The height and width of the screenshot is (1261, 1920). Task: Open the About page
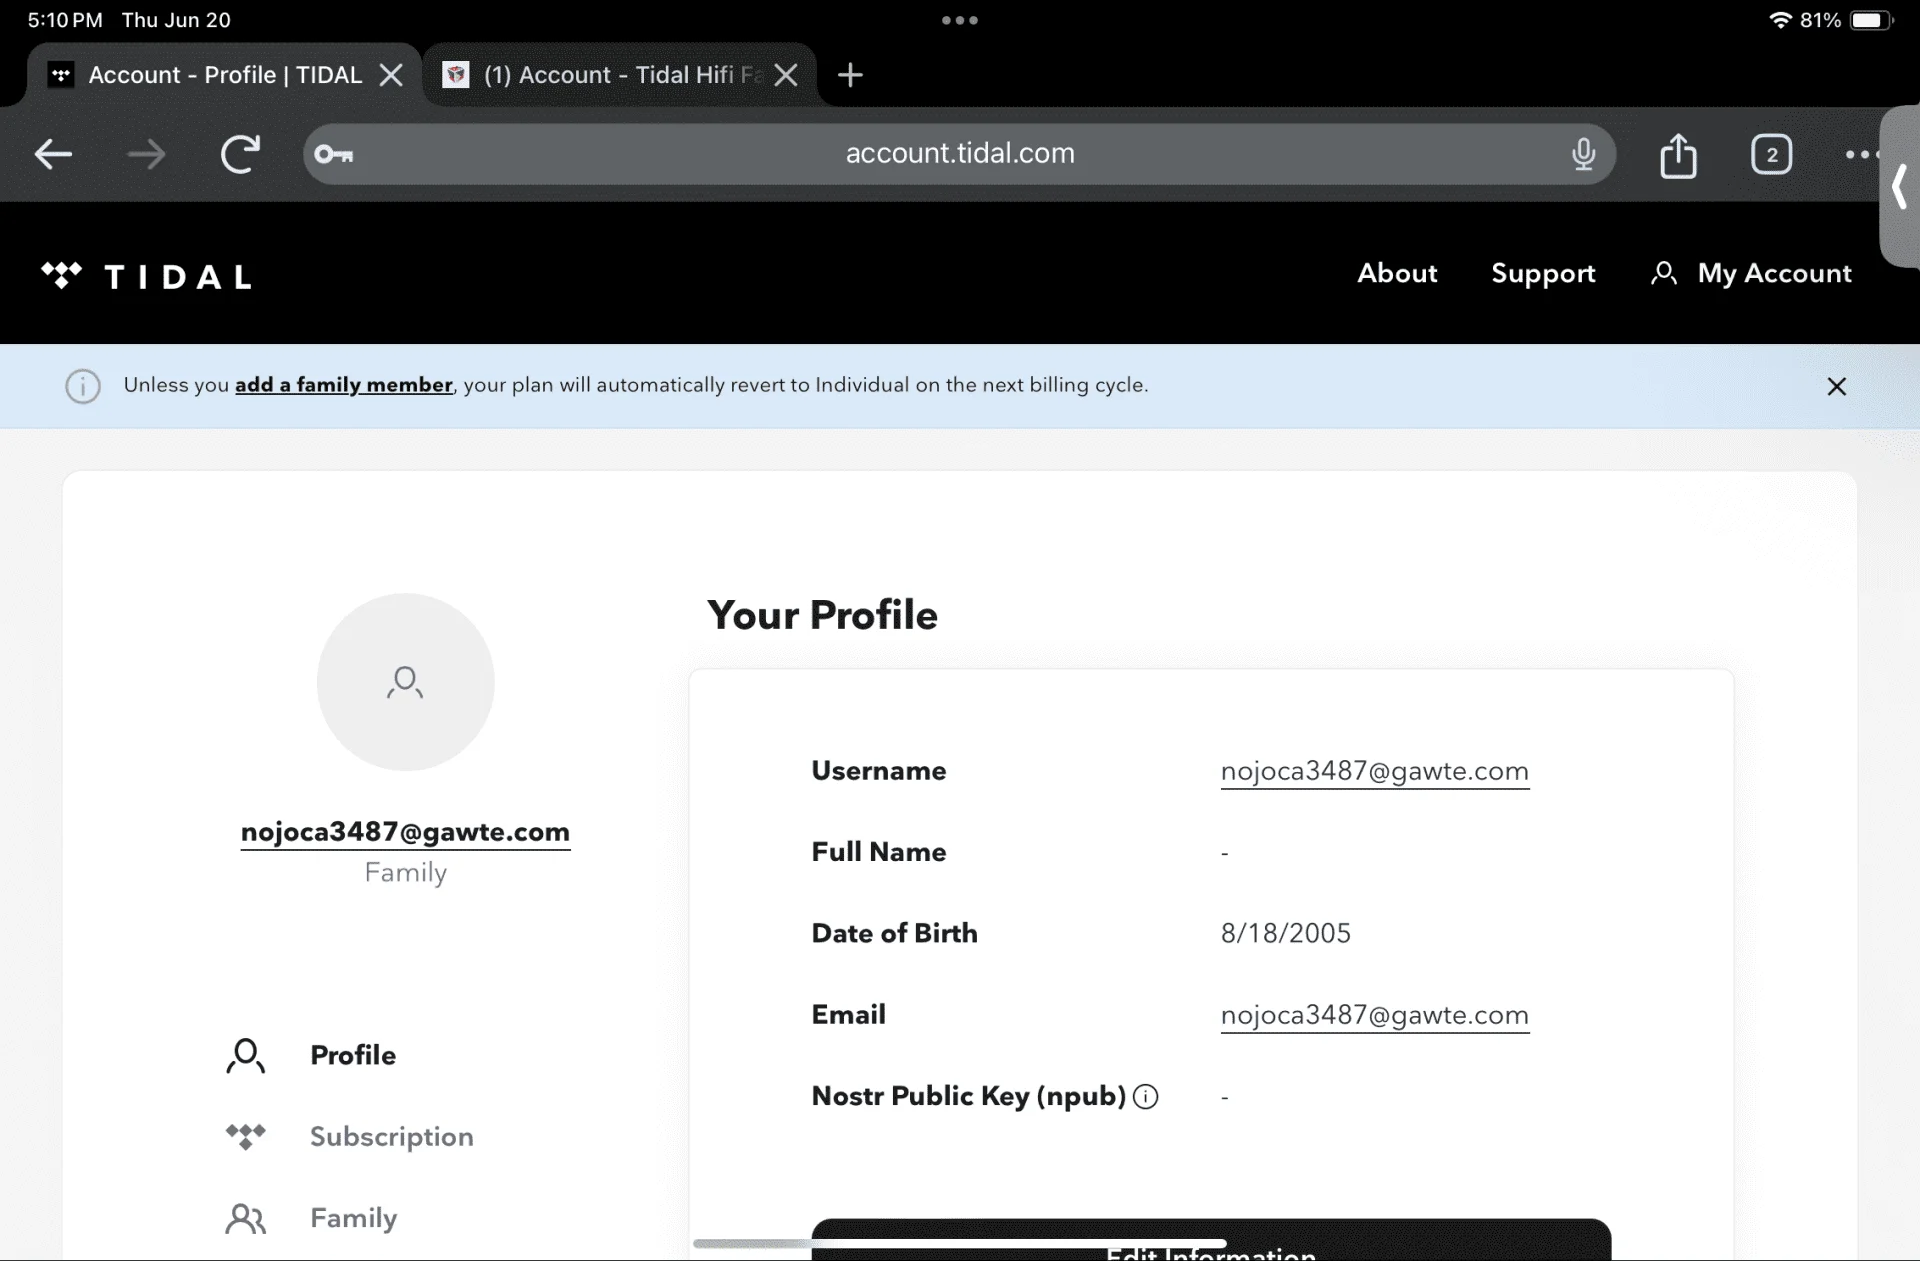click(x=1397, y=273)
